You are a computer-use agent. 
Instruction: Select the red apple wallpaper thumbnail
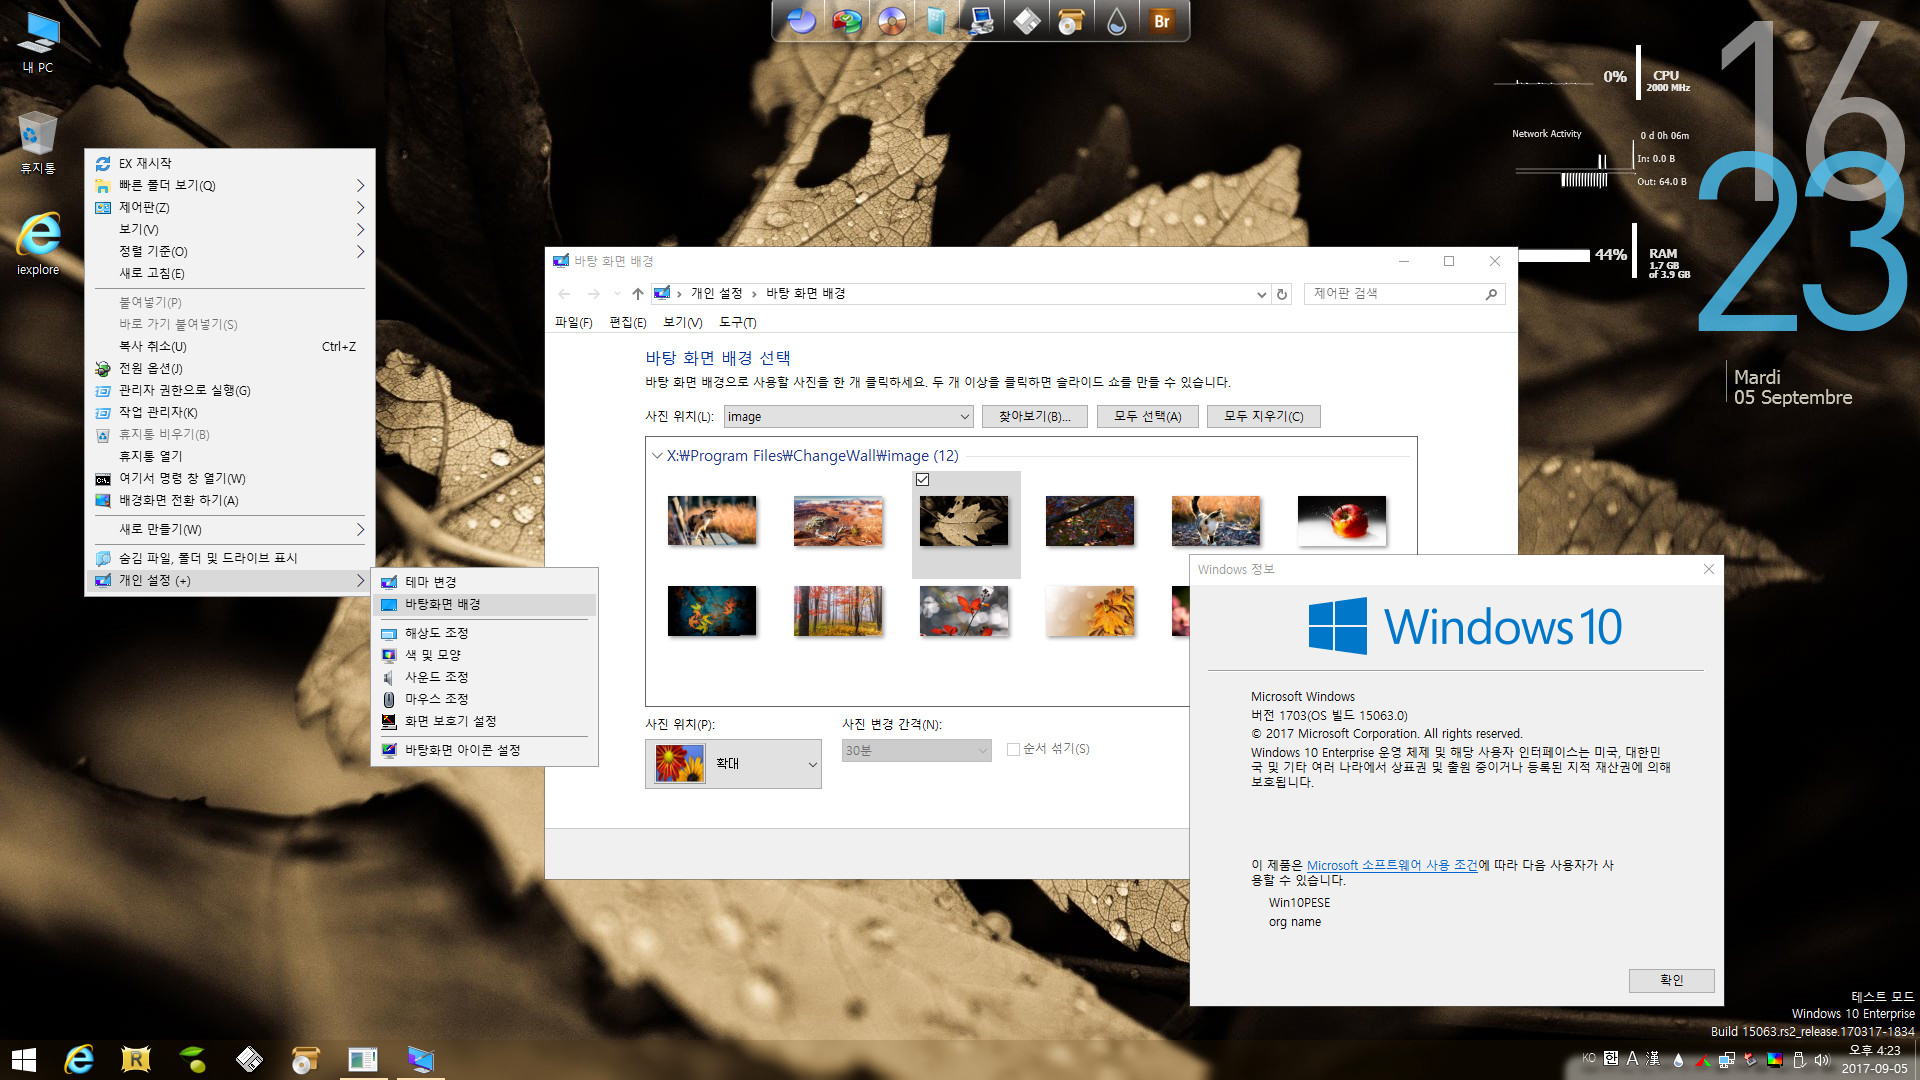[x=1341, y=521]
